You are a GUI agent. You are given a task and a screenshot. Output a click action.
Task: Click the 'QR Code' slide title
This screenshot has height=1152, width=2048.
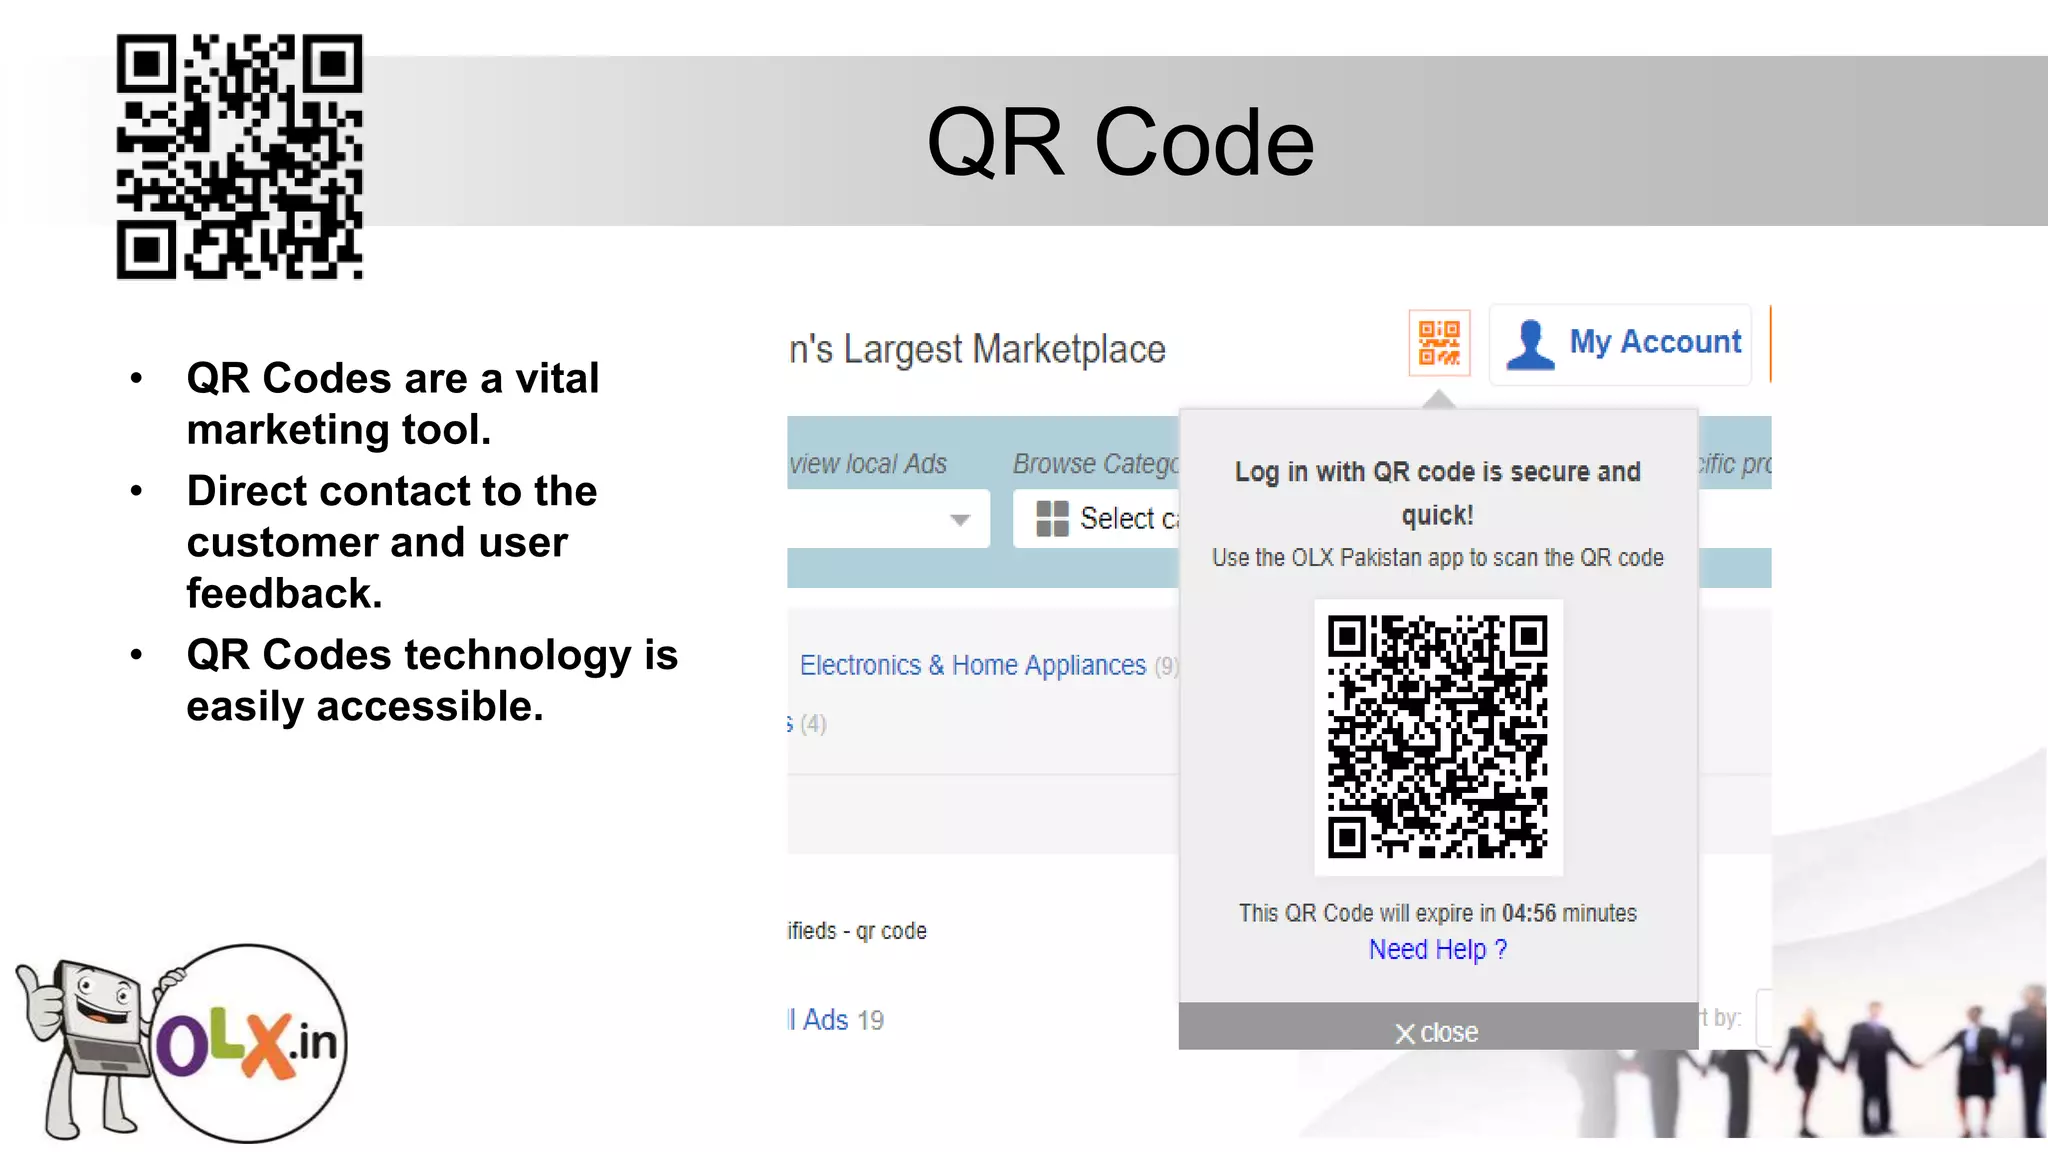point(1120,142)
